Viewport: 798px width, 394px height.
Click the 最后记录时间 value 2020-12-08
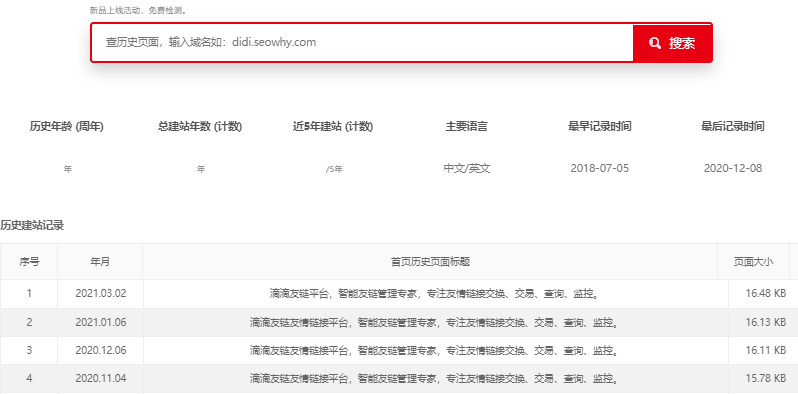733,168
